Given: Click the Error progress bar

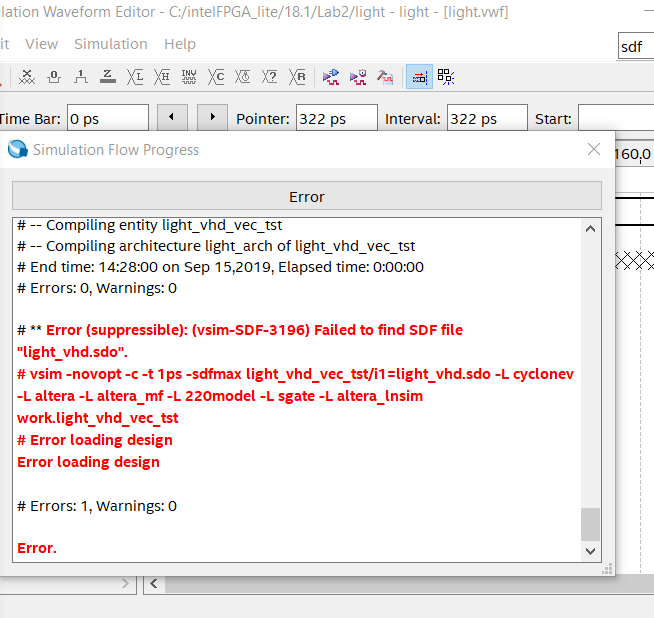Looking at the screenshot, I should tap(307, 196).
